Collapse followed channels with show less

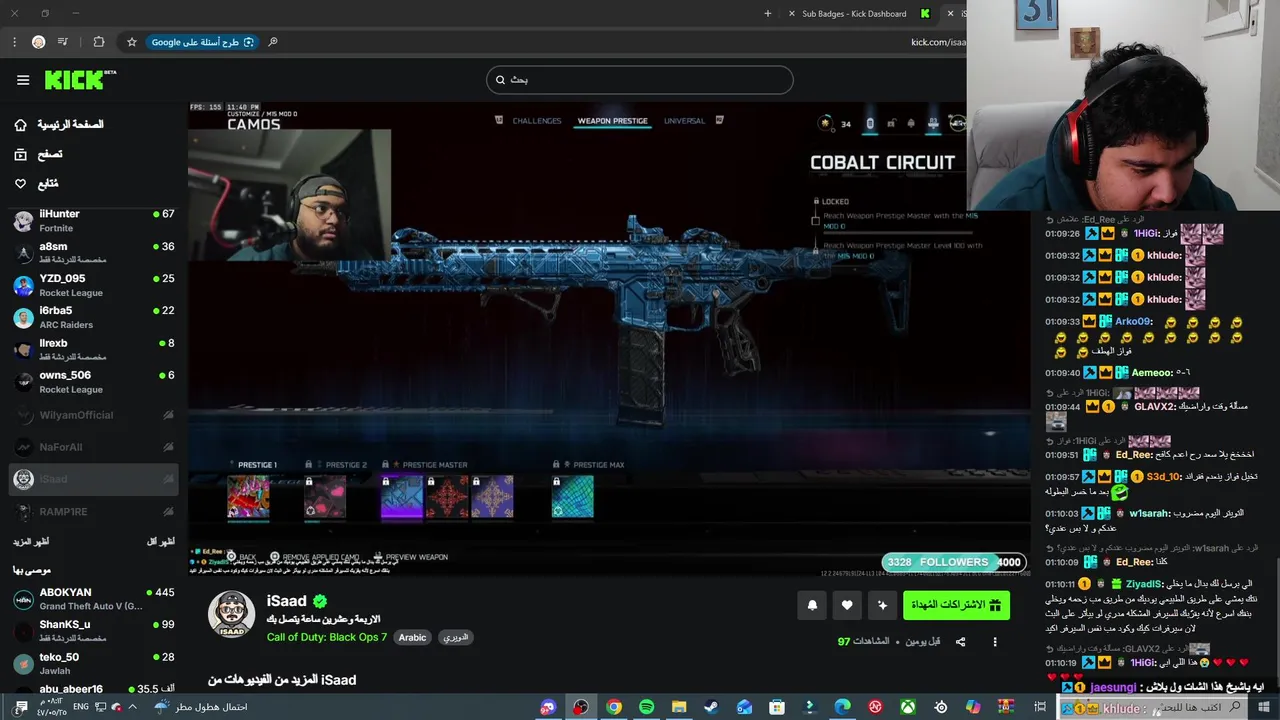click(x=161, y=541)
